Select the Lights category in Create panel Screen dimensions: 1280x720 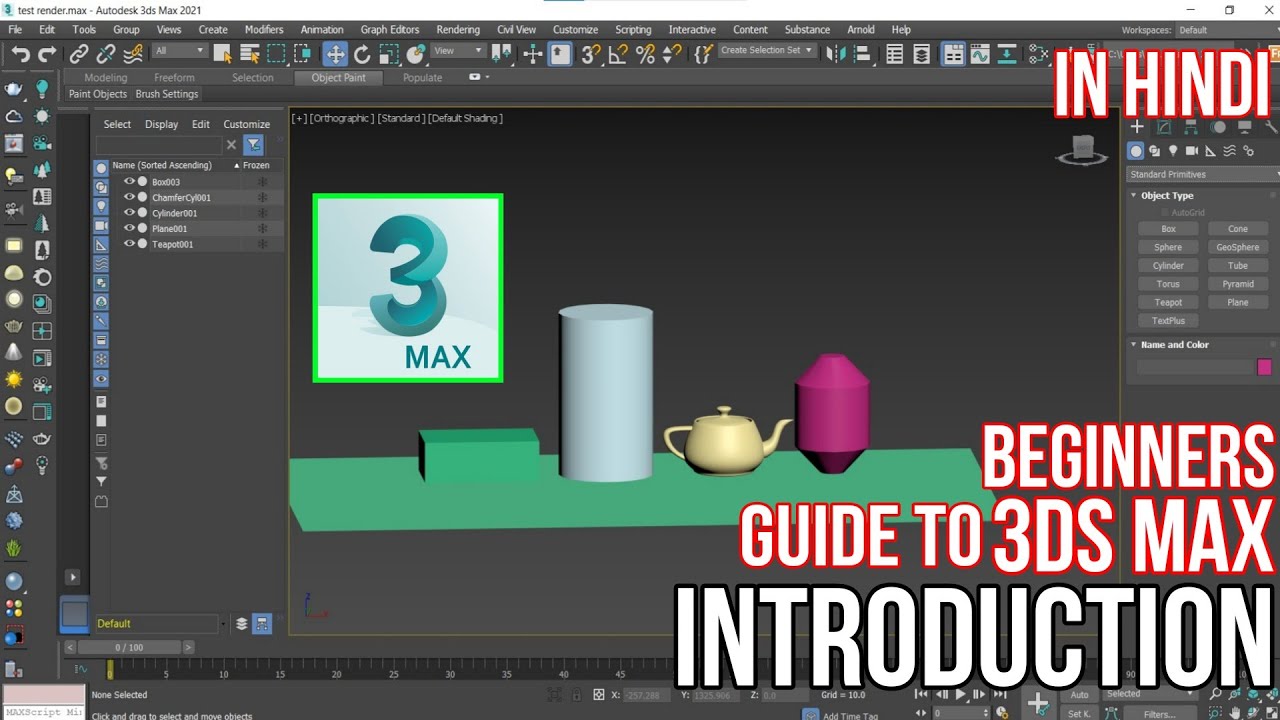[x=1173, y=151]
